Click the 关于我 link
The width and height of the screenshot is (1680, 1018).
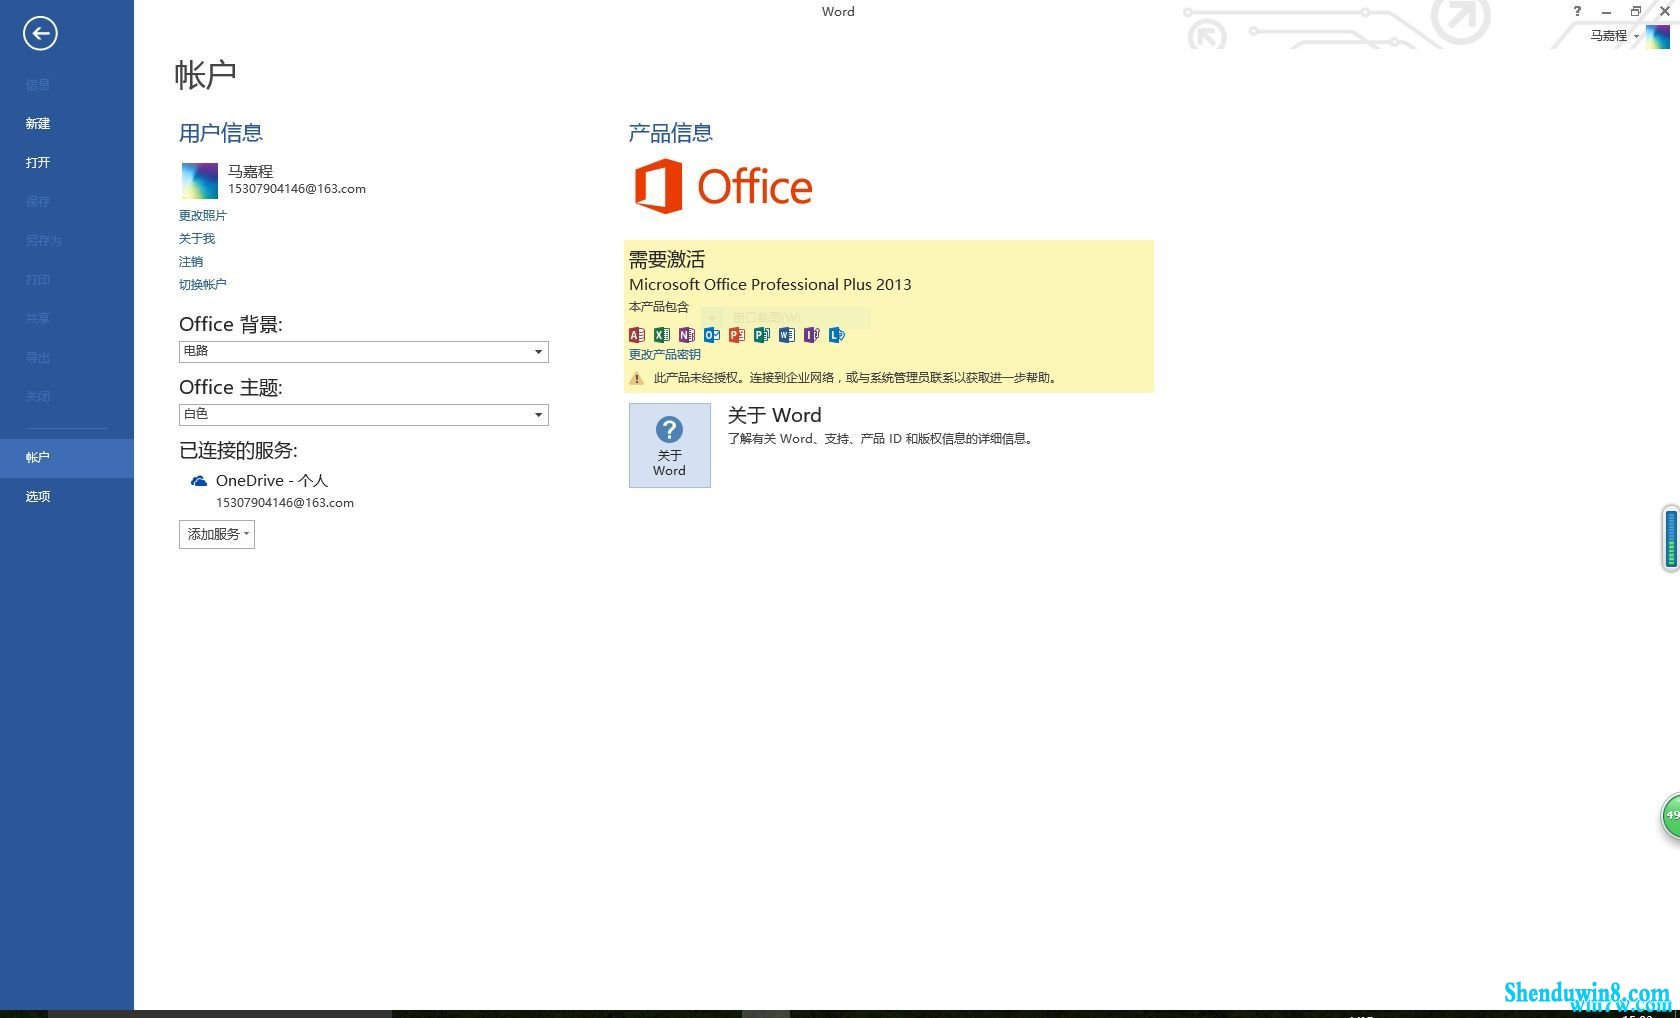[197, 238]
